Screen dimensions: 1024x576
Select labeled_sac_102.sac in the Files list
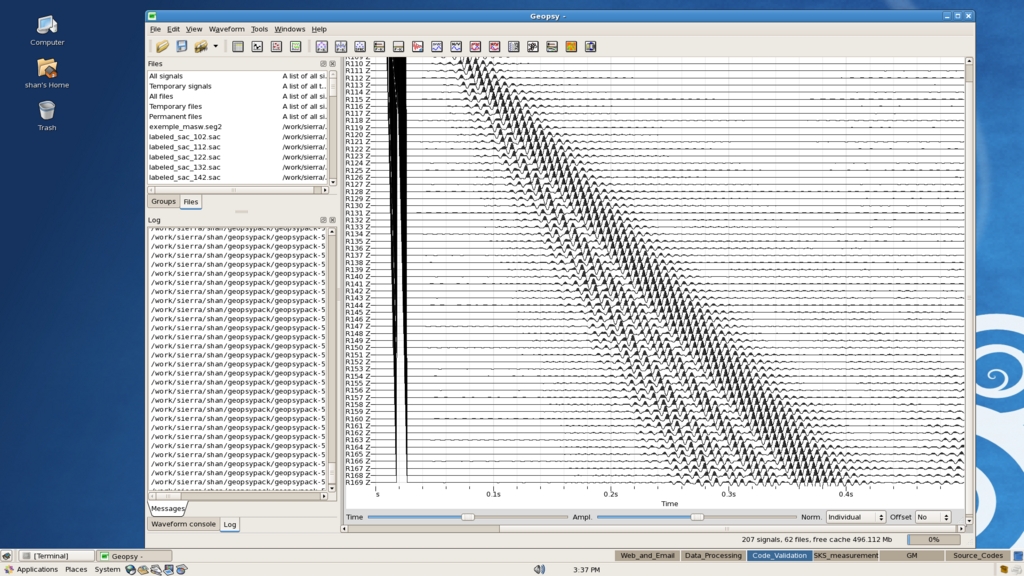pyautogui.click(x=185, y=137)
